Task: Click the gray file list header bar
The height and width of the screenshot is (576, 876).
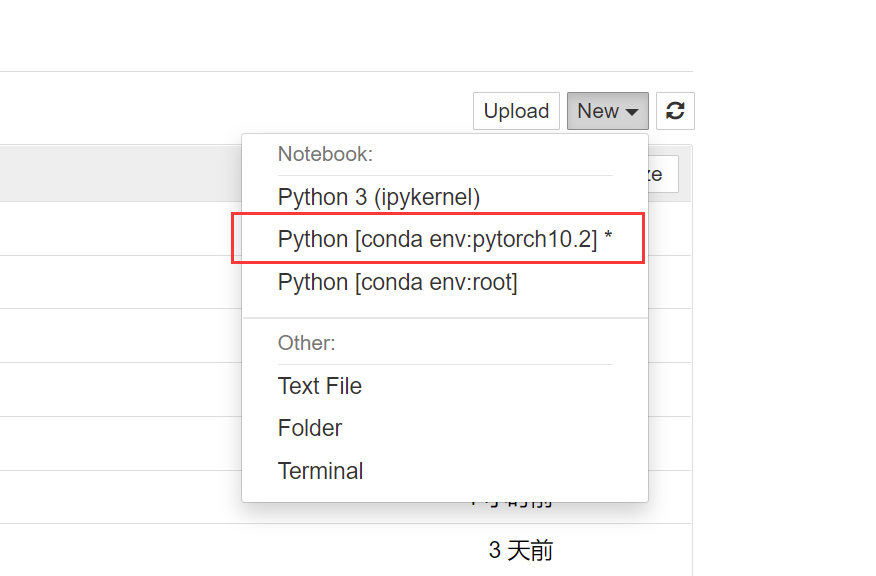Action: coord(120,173)
